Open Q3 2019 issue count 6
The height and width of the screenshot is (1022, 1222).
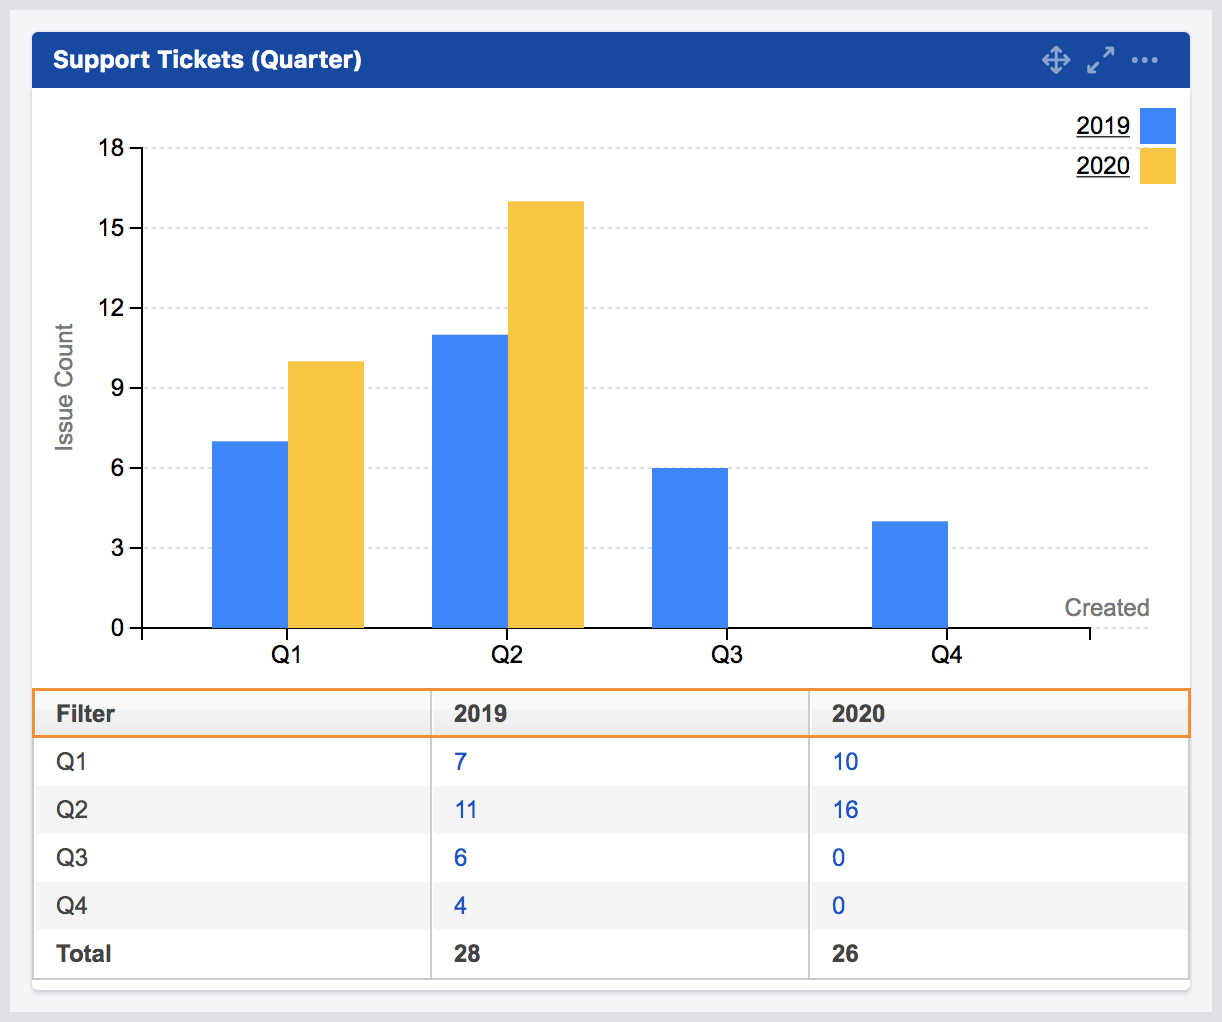(460, 857)
